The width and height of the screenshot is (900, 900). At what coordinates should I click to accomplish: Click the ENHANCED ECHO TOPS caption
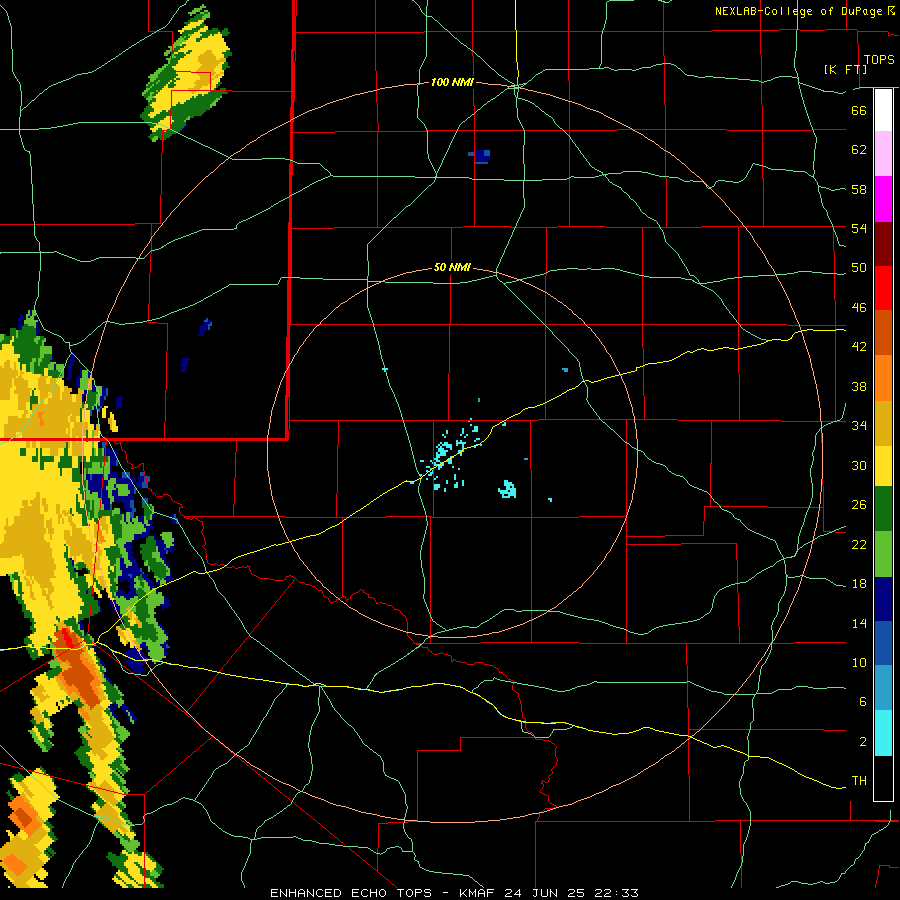(351, 893)
